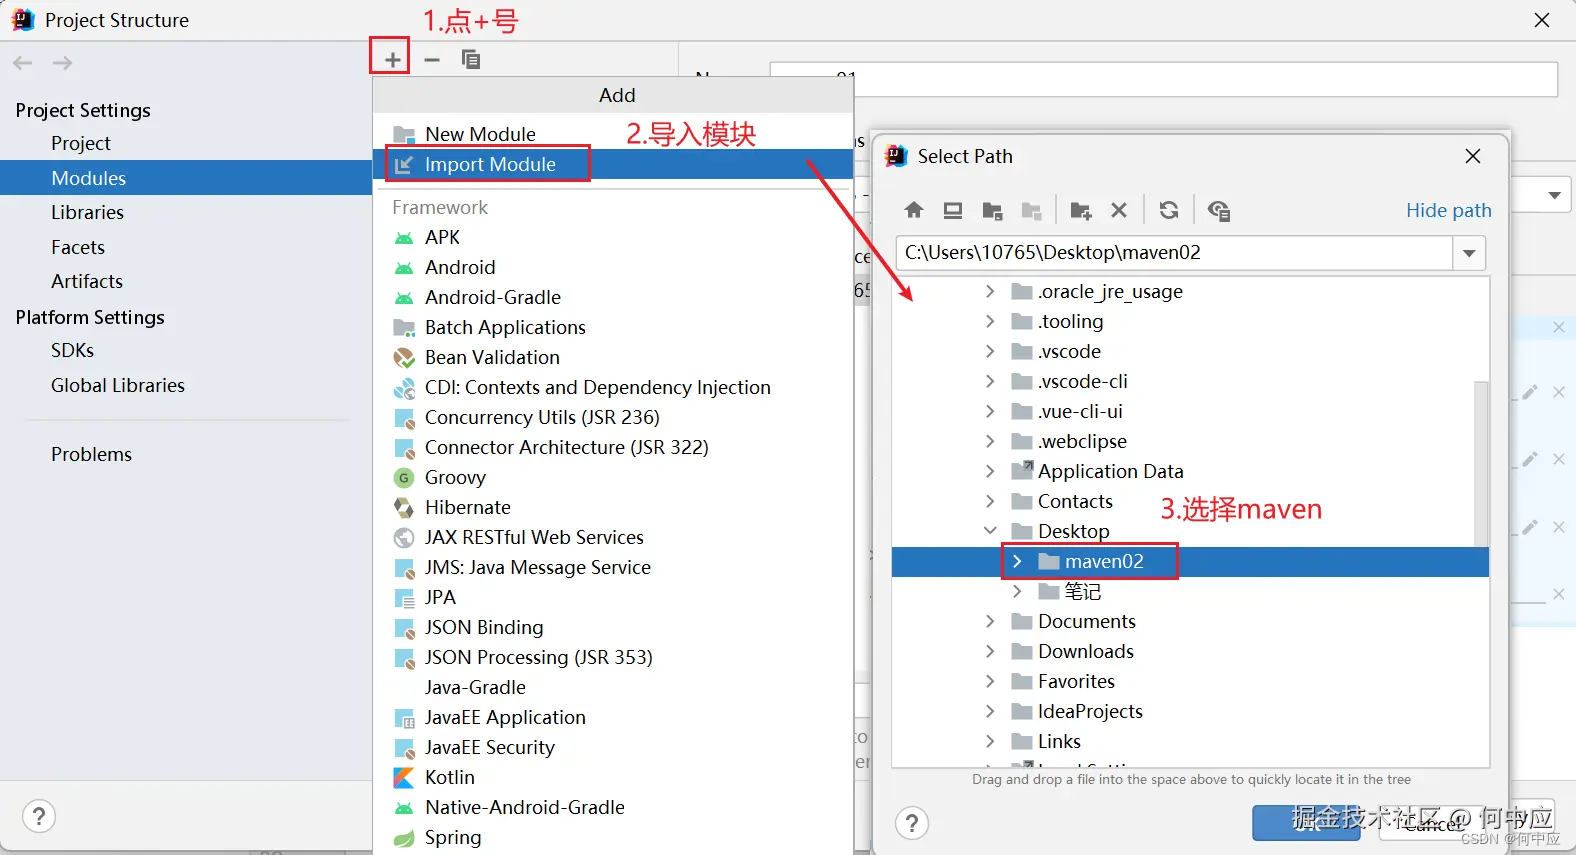
Task: Close the Select Path dialog
Action: (x=1473, y=156)
